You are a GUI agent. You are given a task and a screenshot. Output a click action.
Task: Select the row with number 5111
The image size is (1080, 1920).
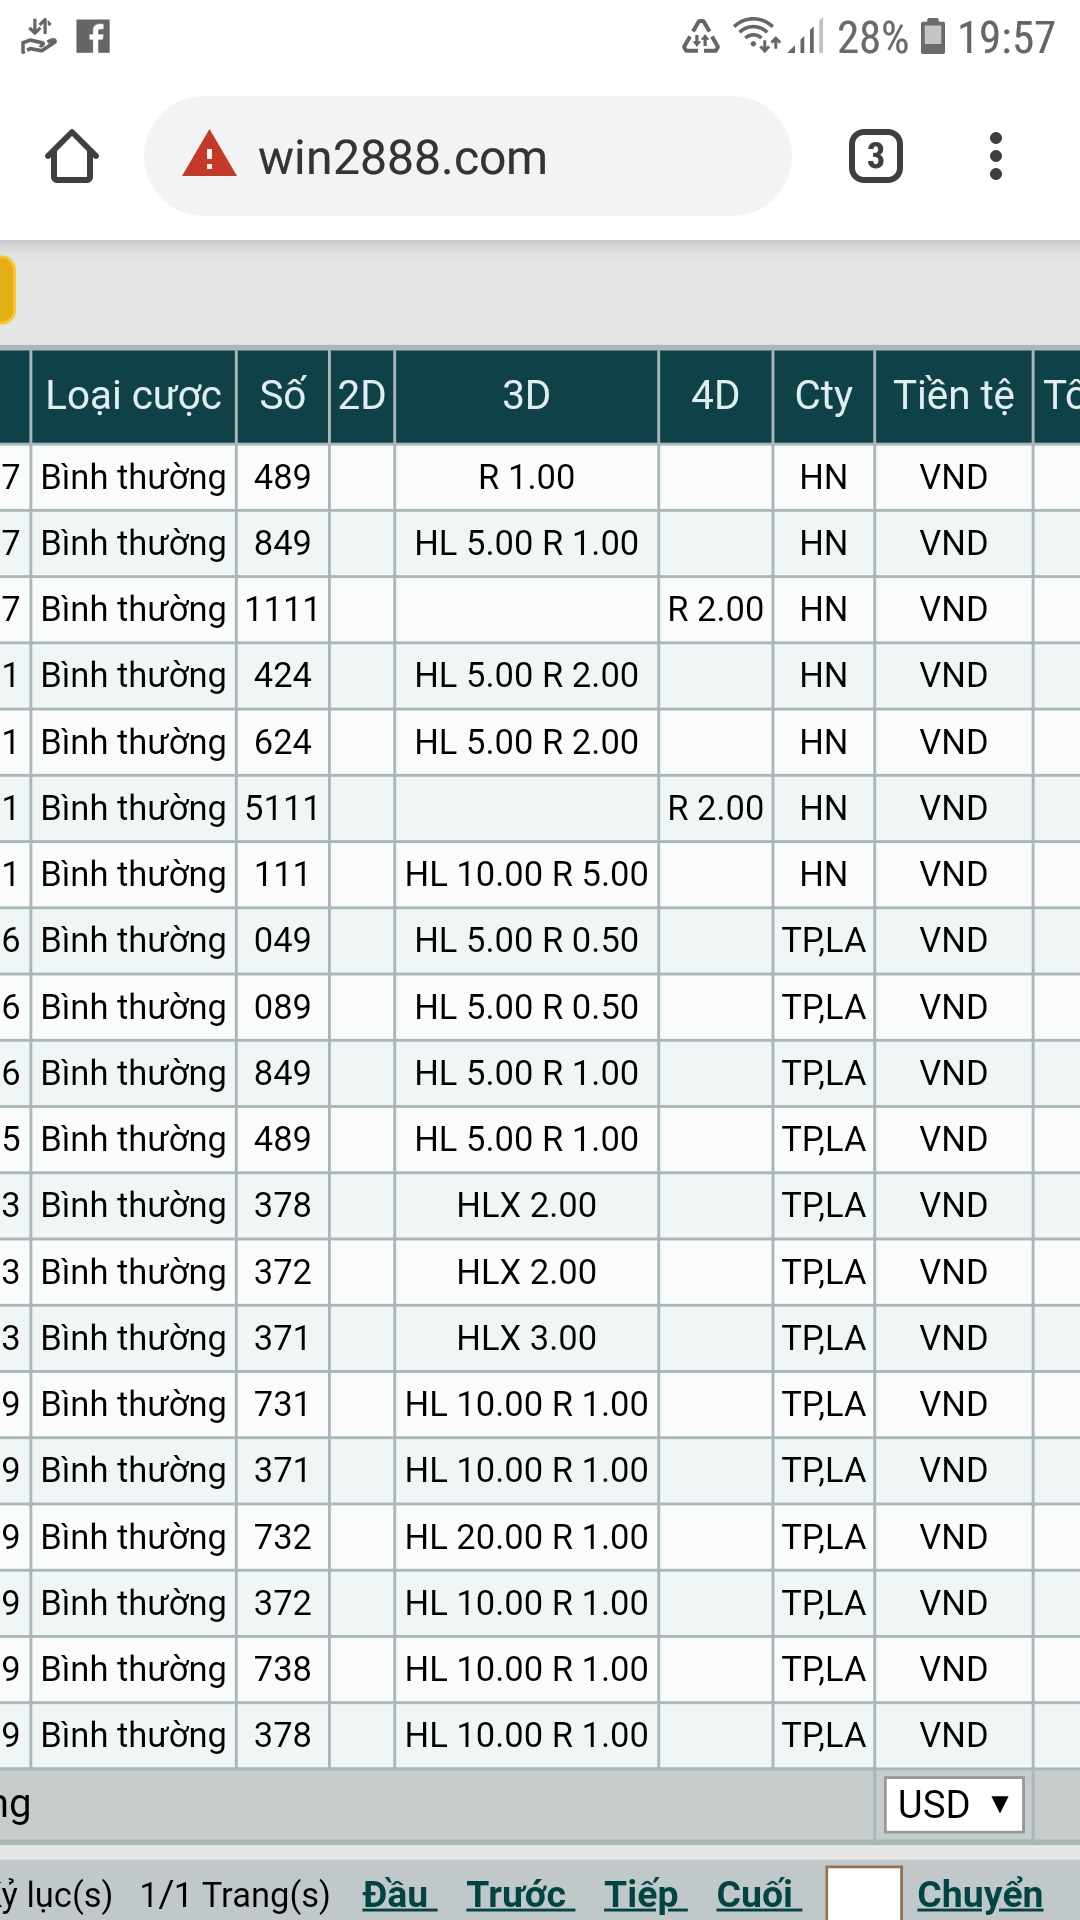283,808
